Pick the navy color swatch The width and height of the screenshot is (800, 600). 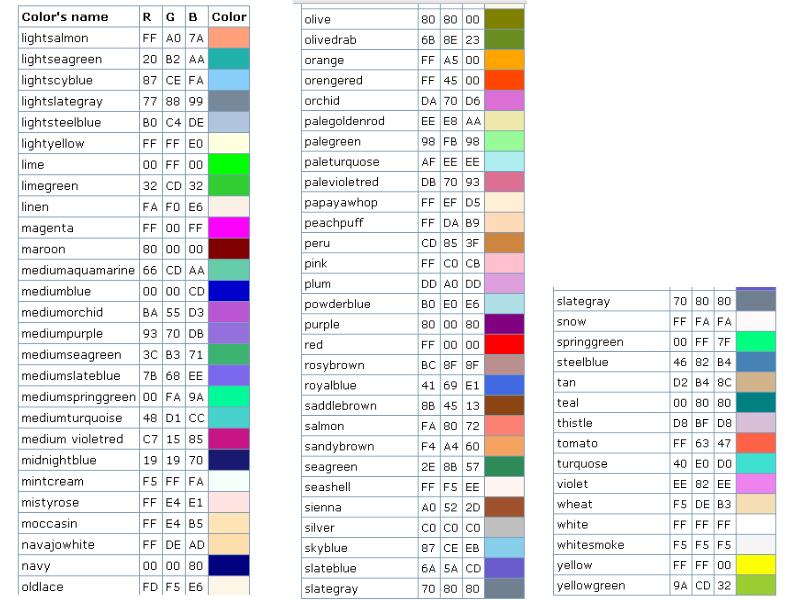click(x=229, y=565)
